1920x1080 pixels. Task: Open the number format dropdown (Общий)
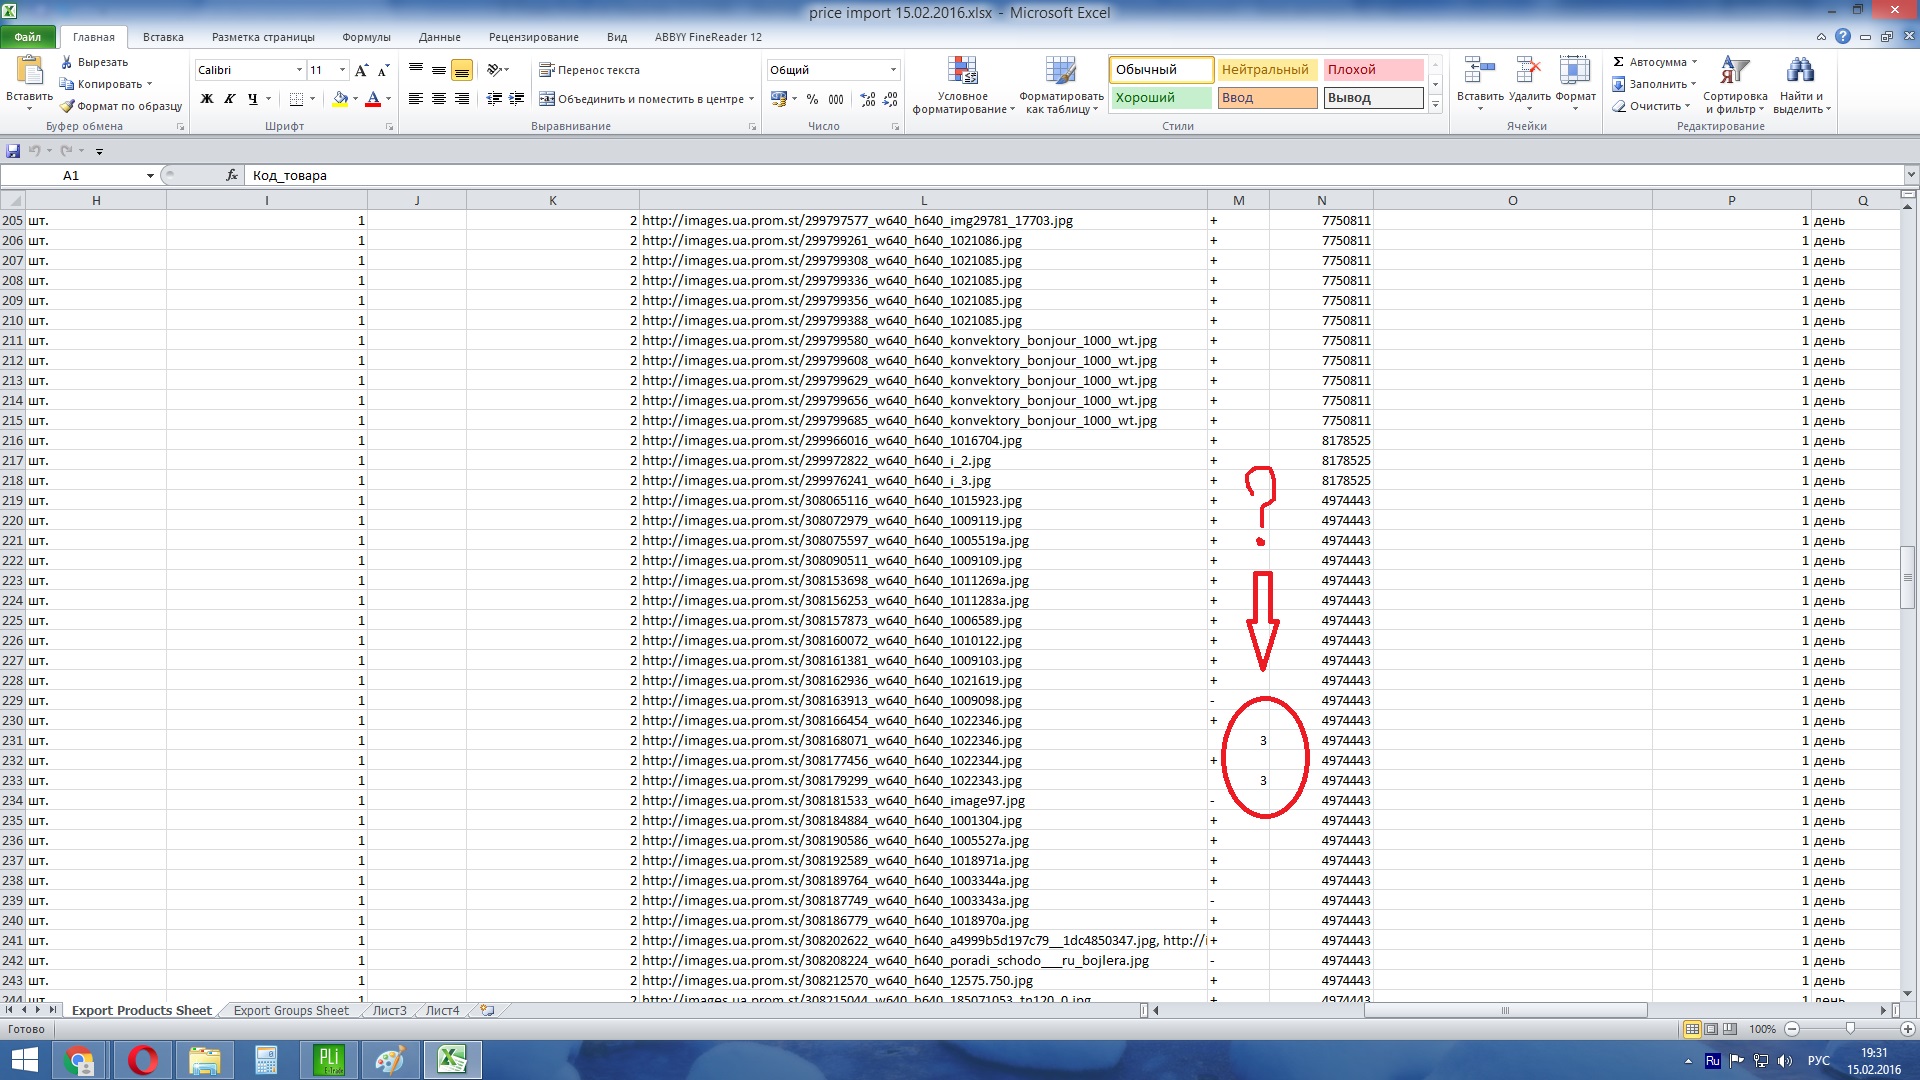893,70
